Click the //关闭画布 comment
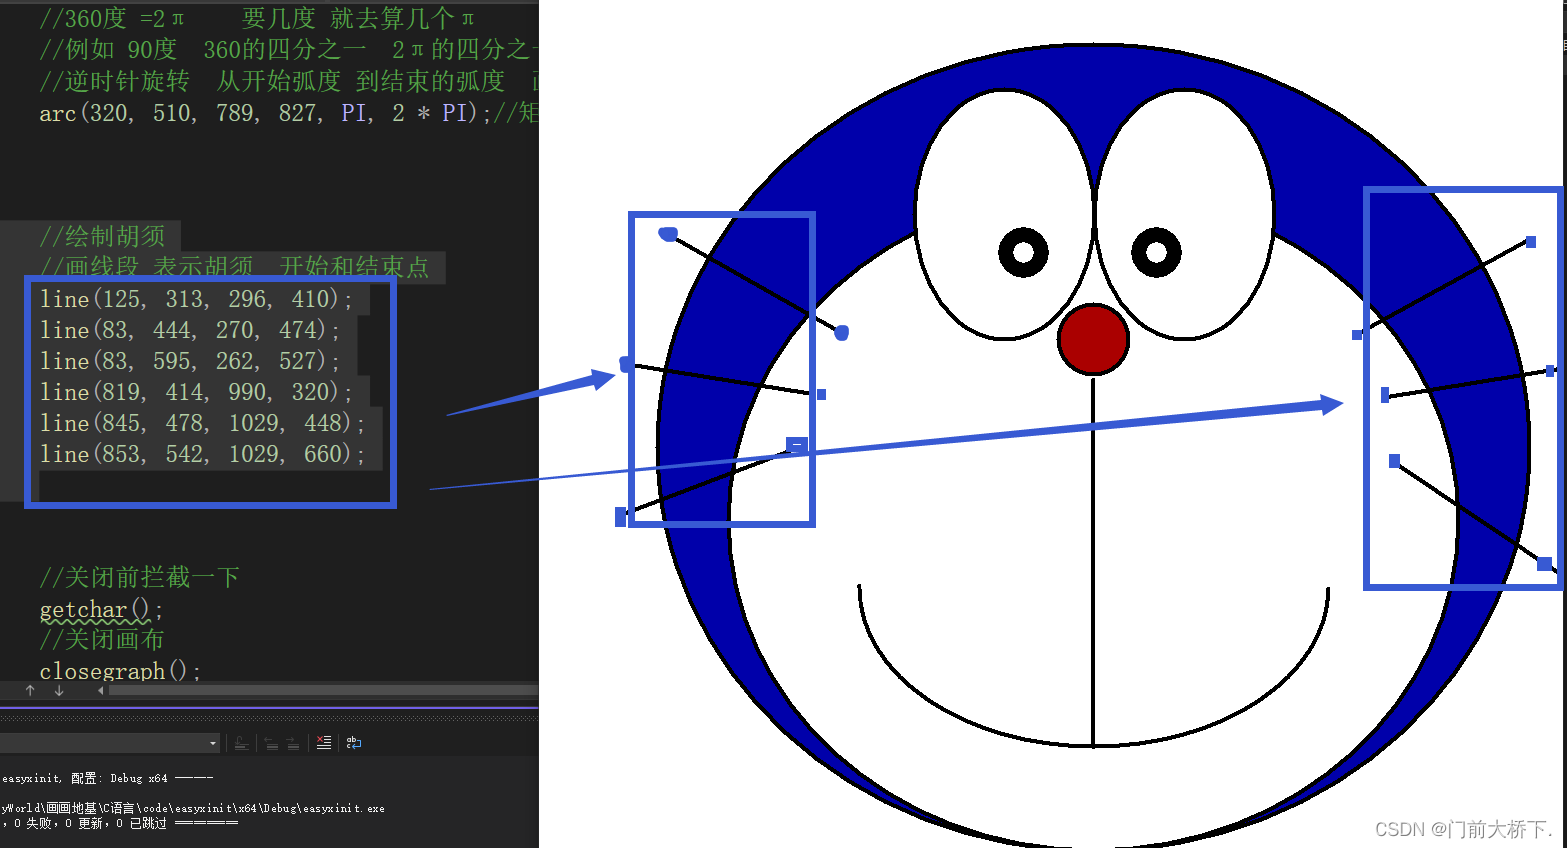This screenshot has width=1567, height=848. click(101, 639)
